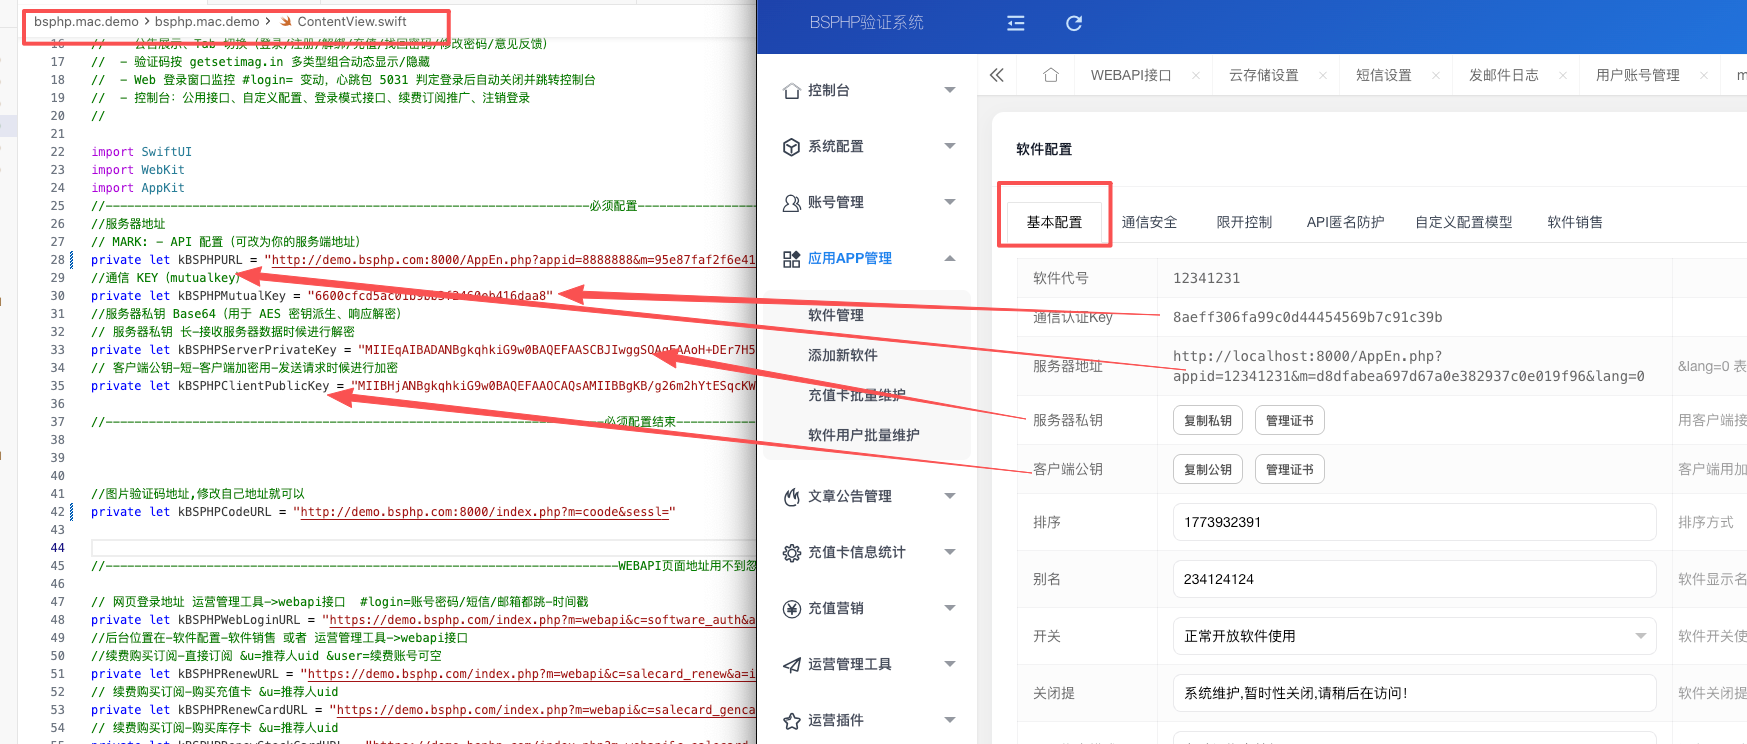Click the 应用APP管理 grid icon
Screen dimensions: 1747x744
click(791, 259)
